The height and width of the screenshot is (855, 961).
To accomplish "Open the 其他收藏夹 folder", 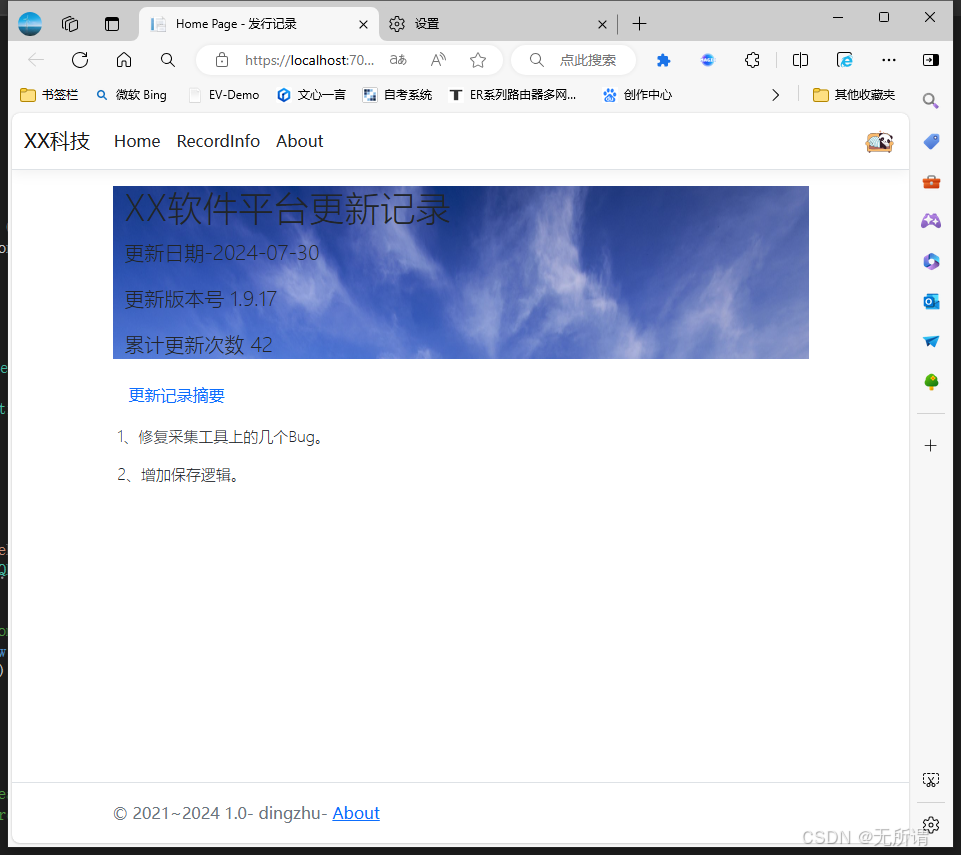I will pos(854,95).
